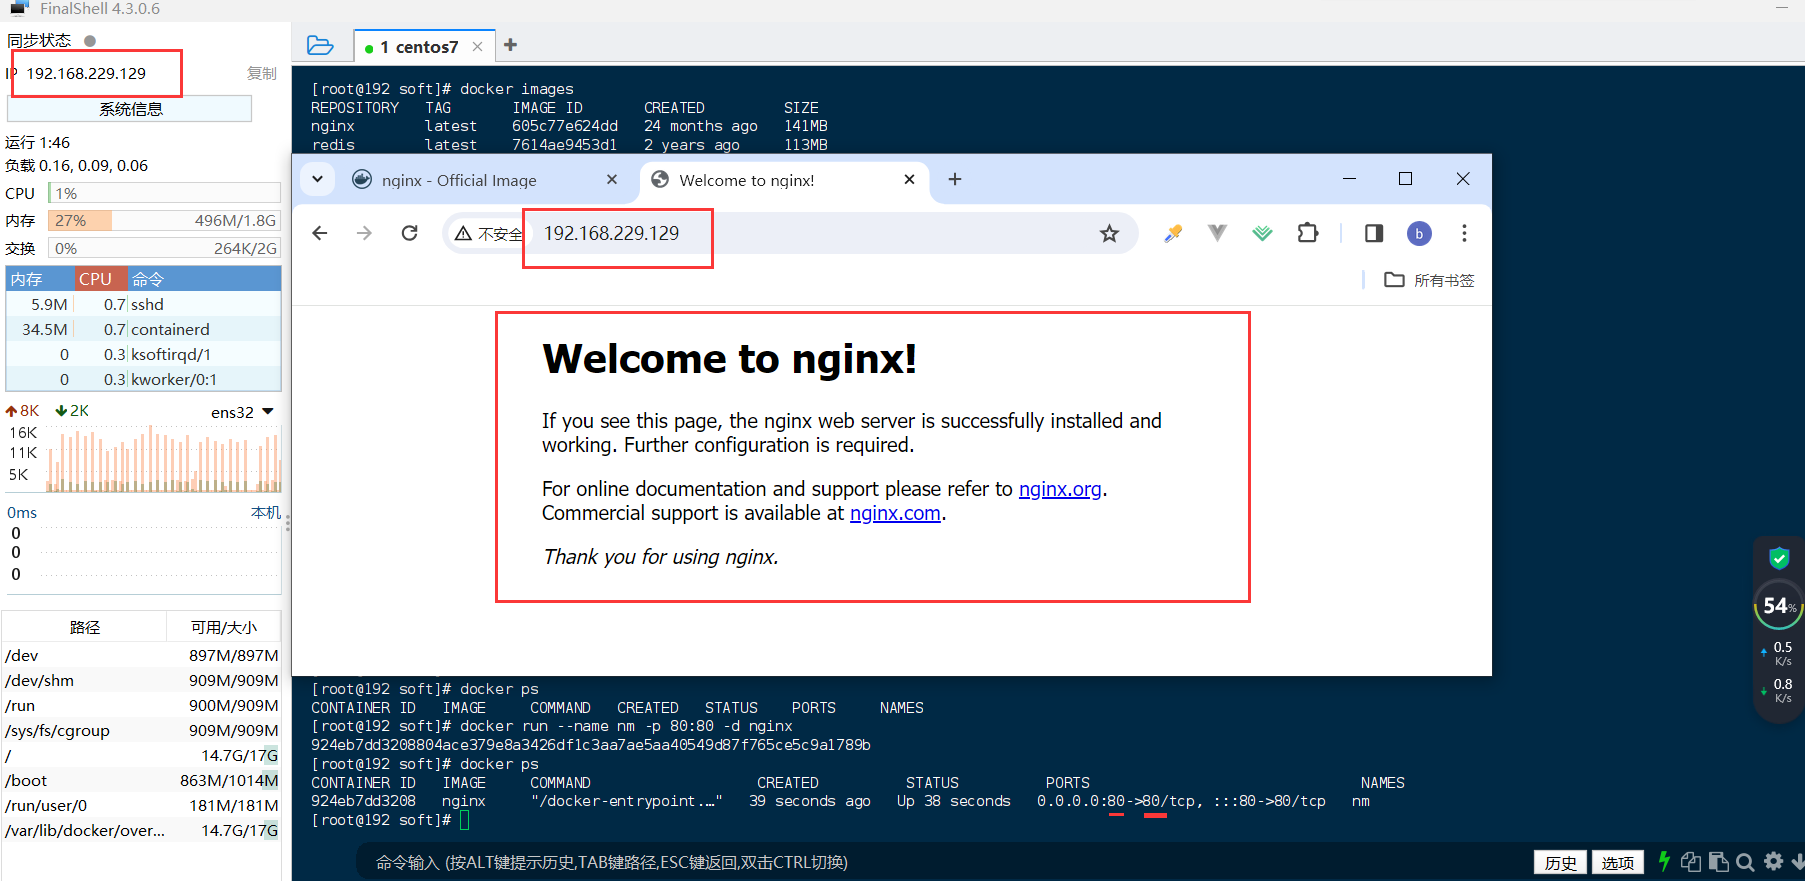The width and height of the screenshot is (1805, 881).
Task: Select the /boot disk row
Action: click(141, 780)
